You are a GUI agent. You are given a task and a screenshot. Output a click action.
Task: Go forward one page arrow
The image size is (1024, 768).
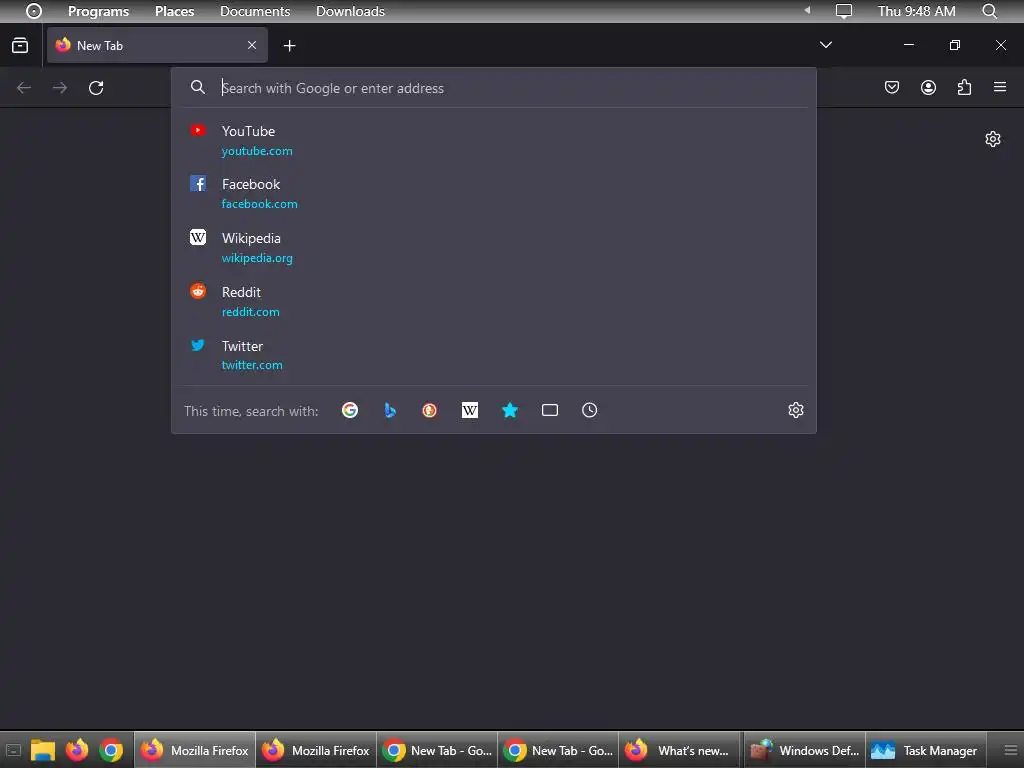click(60, 88)
